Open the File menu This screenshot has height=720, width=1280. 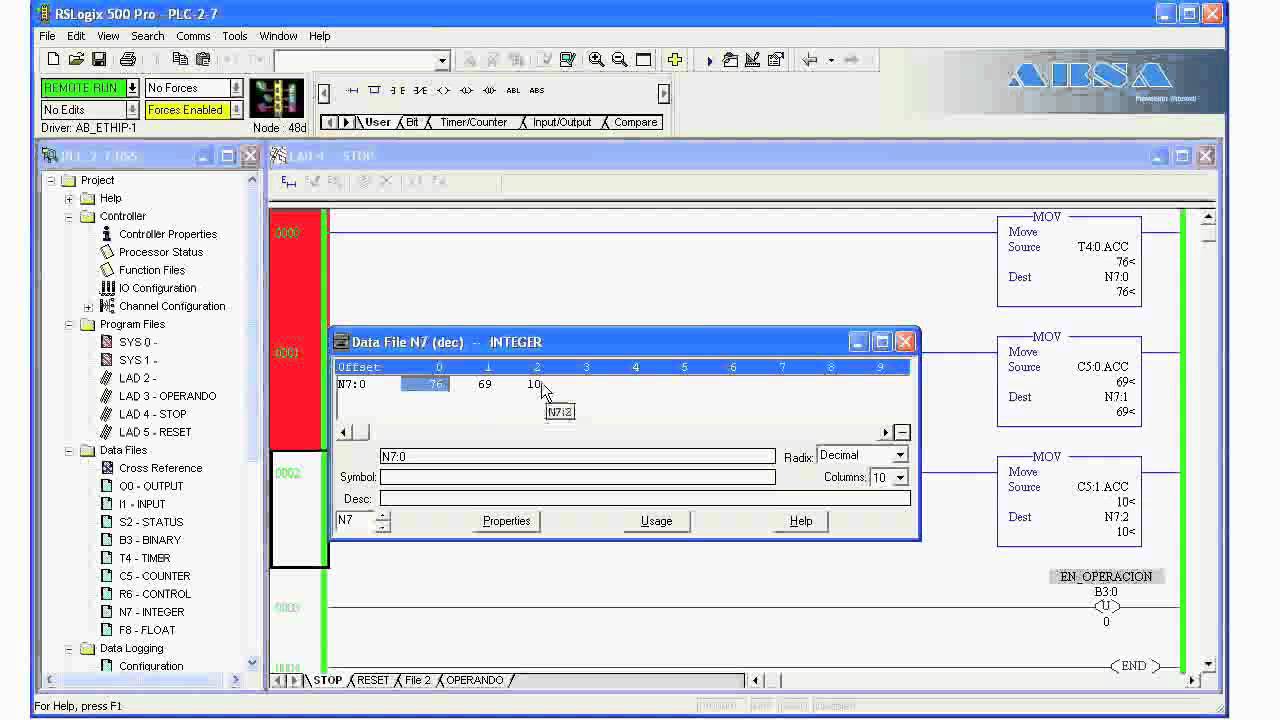(47, 36)
